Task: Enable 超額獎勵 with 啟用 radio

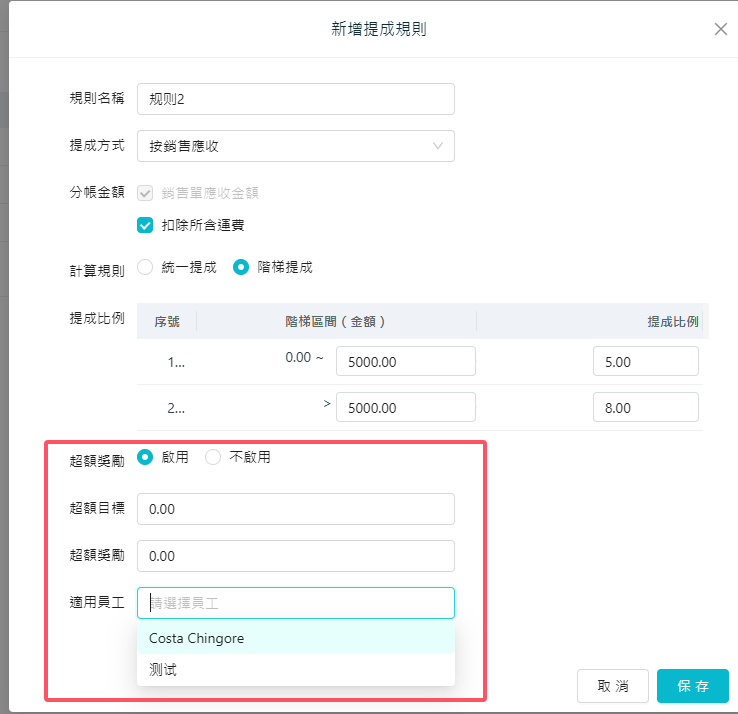Action: [x=145, y=457]
